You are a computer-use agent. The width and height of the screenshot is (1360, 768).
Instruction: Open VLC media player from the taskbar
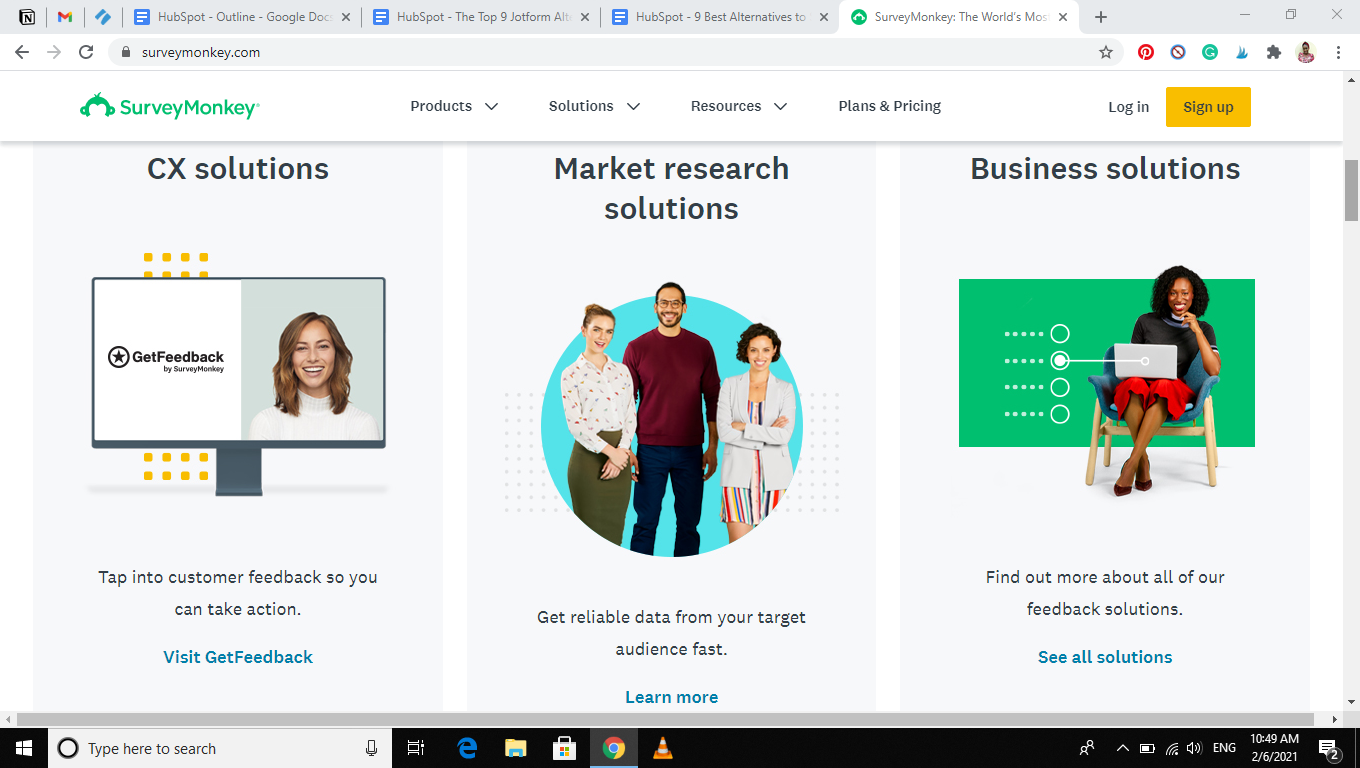(662, 748)
